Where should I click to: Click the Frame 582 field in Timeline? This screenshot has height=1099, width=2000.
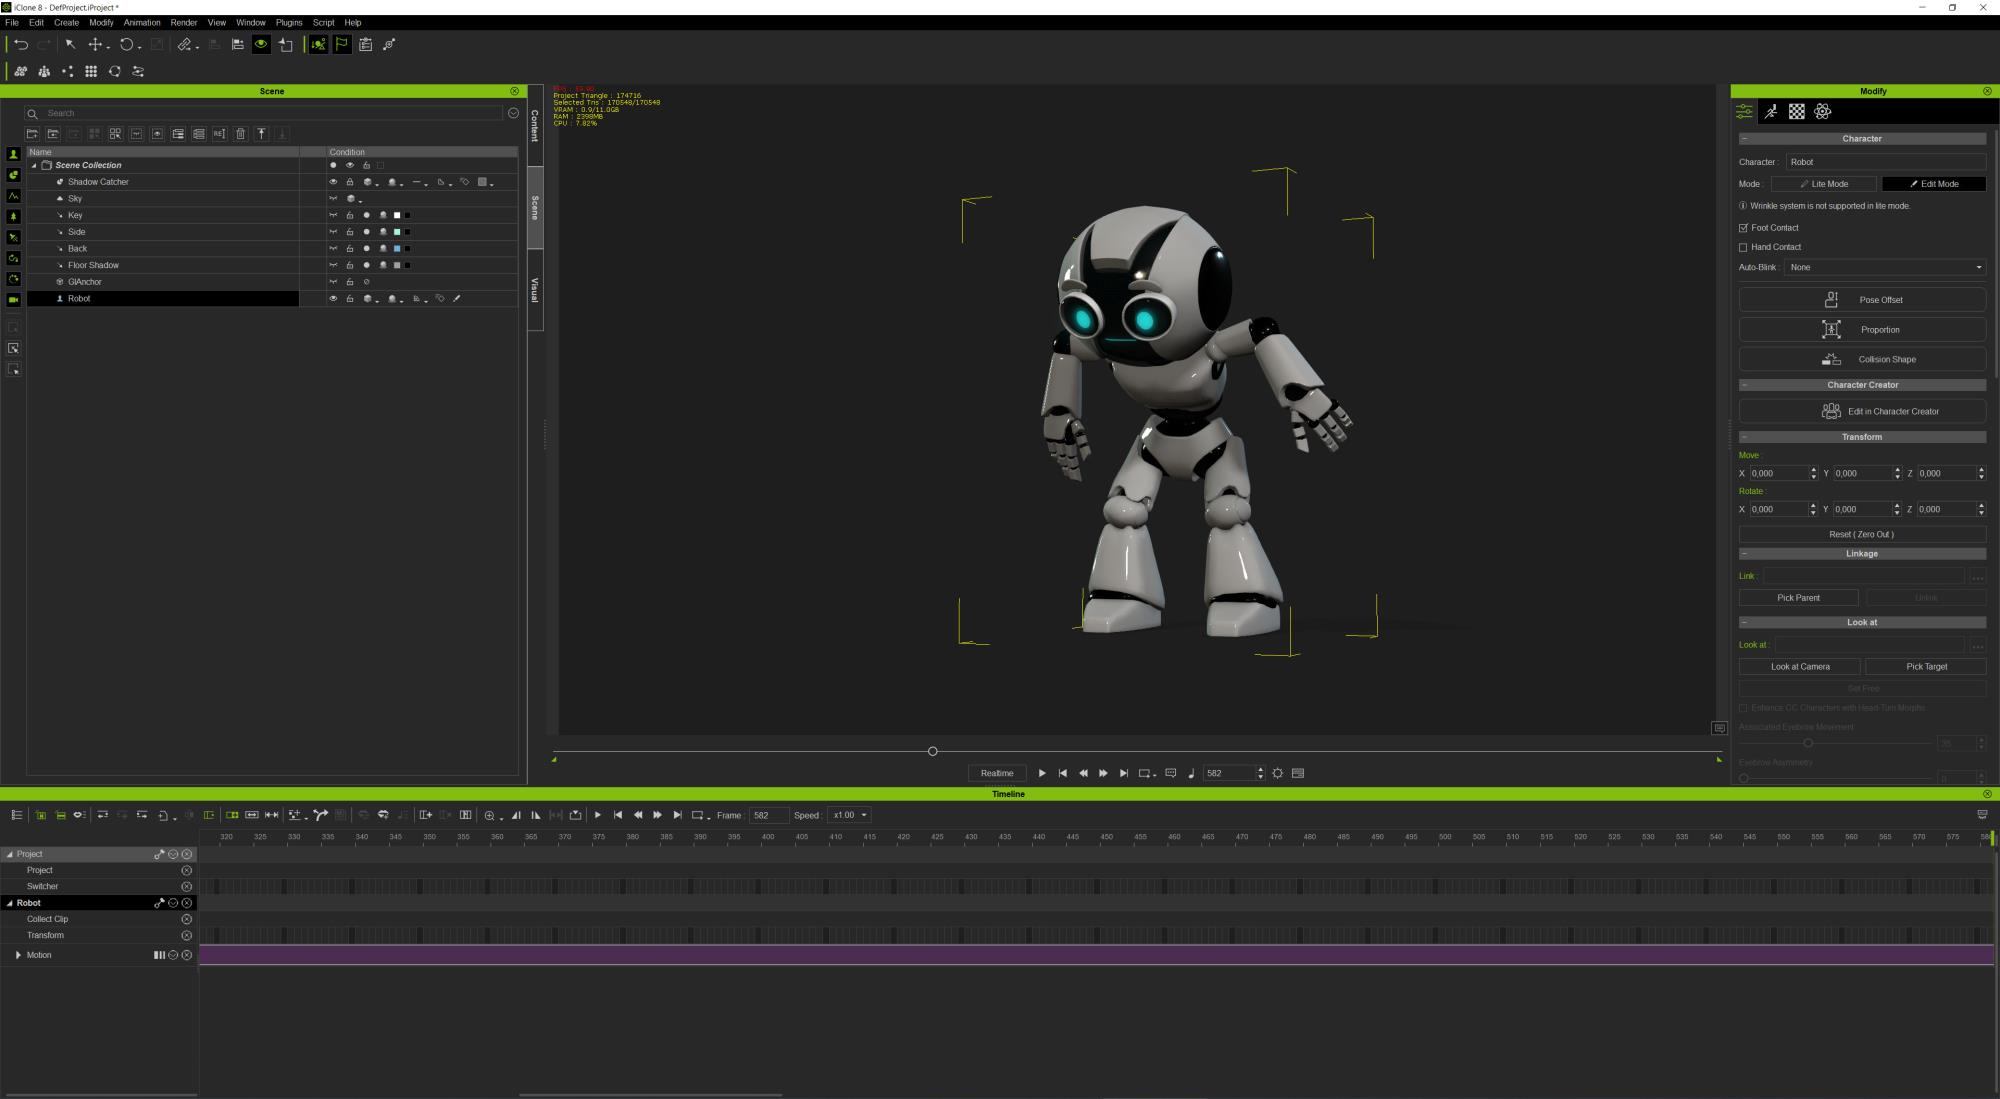coord(768,815)
